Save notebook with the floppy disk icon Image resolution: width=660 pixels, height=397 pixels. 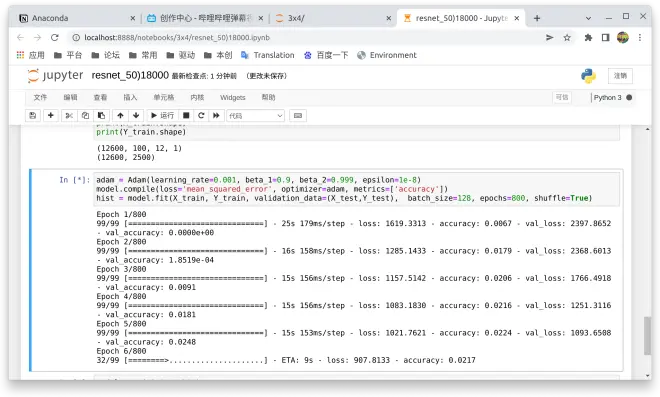click(x=33, y=115)
